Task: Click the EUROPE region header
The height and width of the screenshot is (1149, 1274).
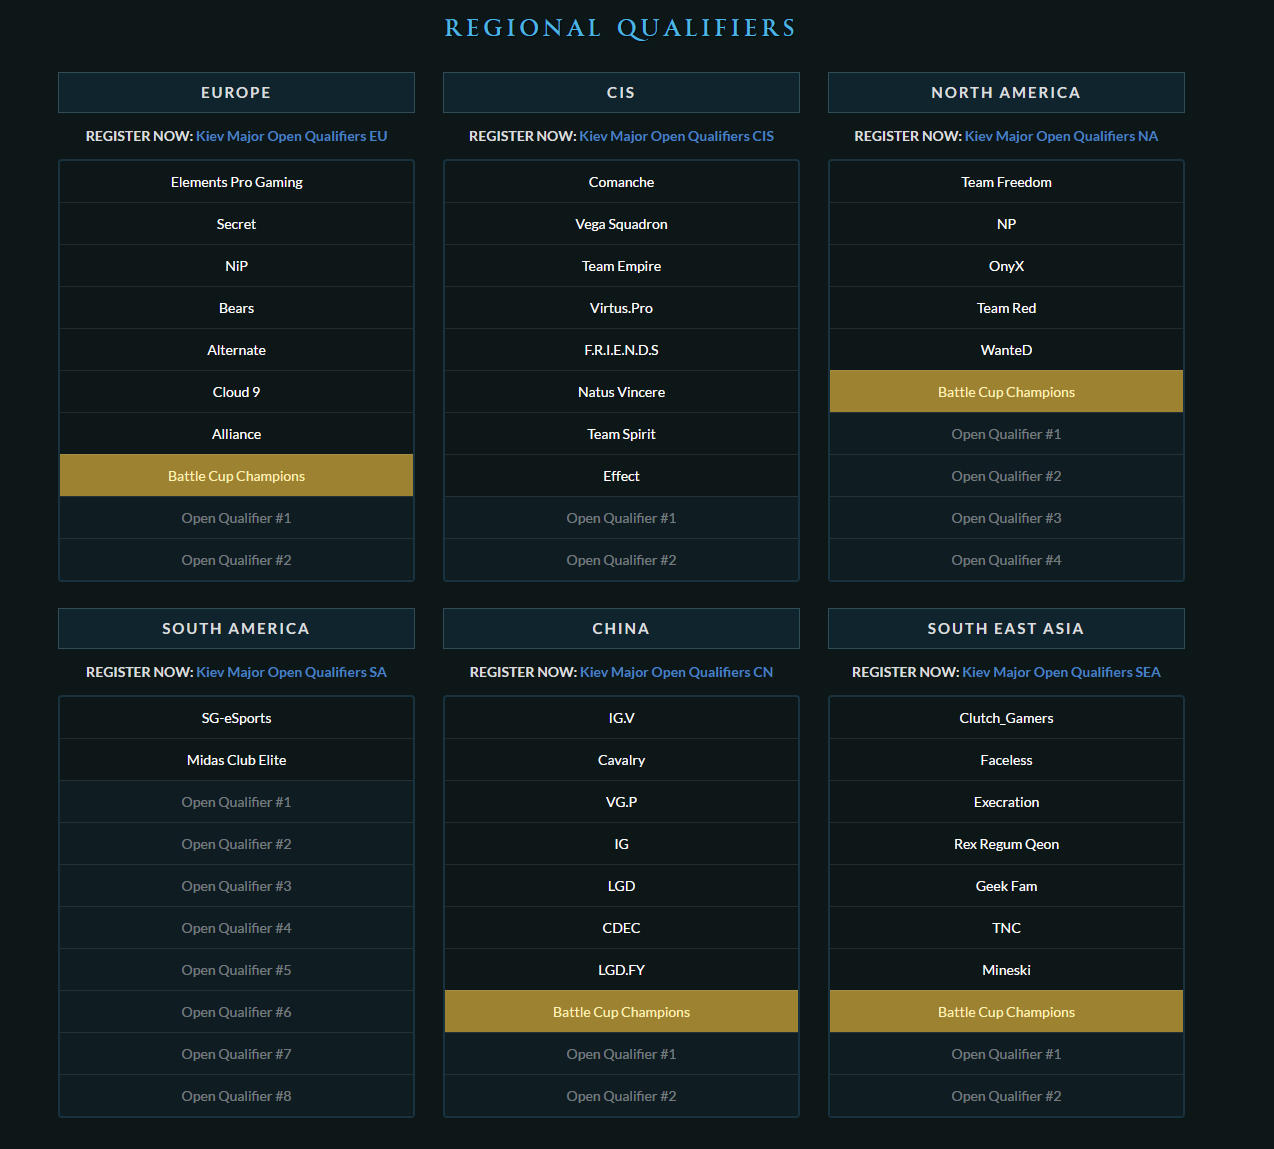Action: pos(236,92)
